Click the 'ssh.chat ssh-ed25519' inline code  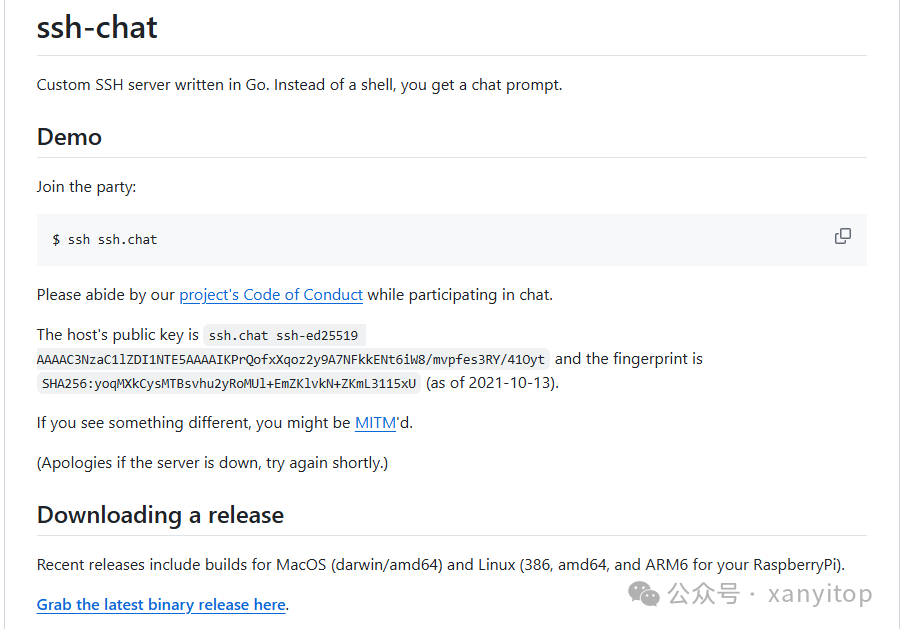(x=283, y=335)
